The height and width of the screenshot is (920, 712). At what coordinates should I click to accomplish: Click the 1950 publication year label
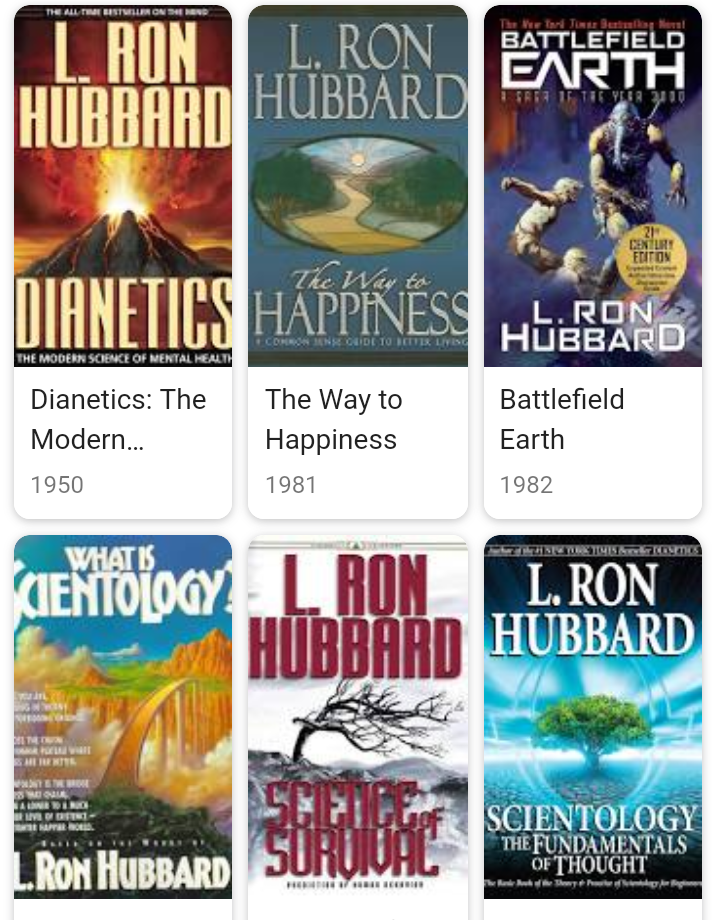click(57, 485)
